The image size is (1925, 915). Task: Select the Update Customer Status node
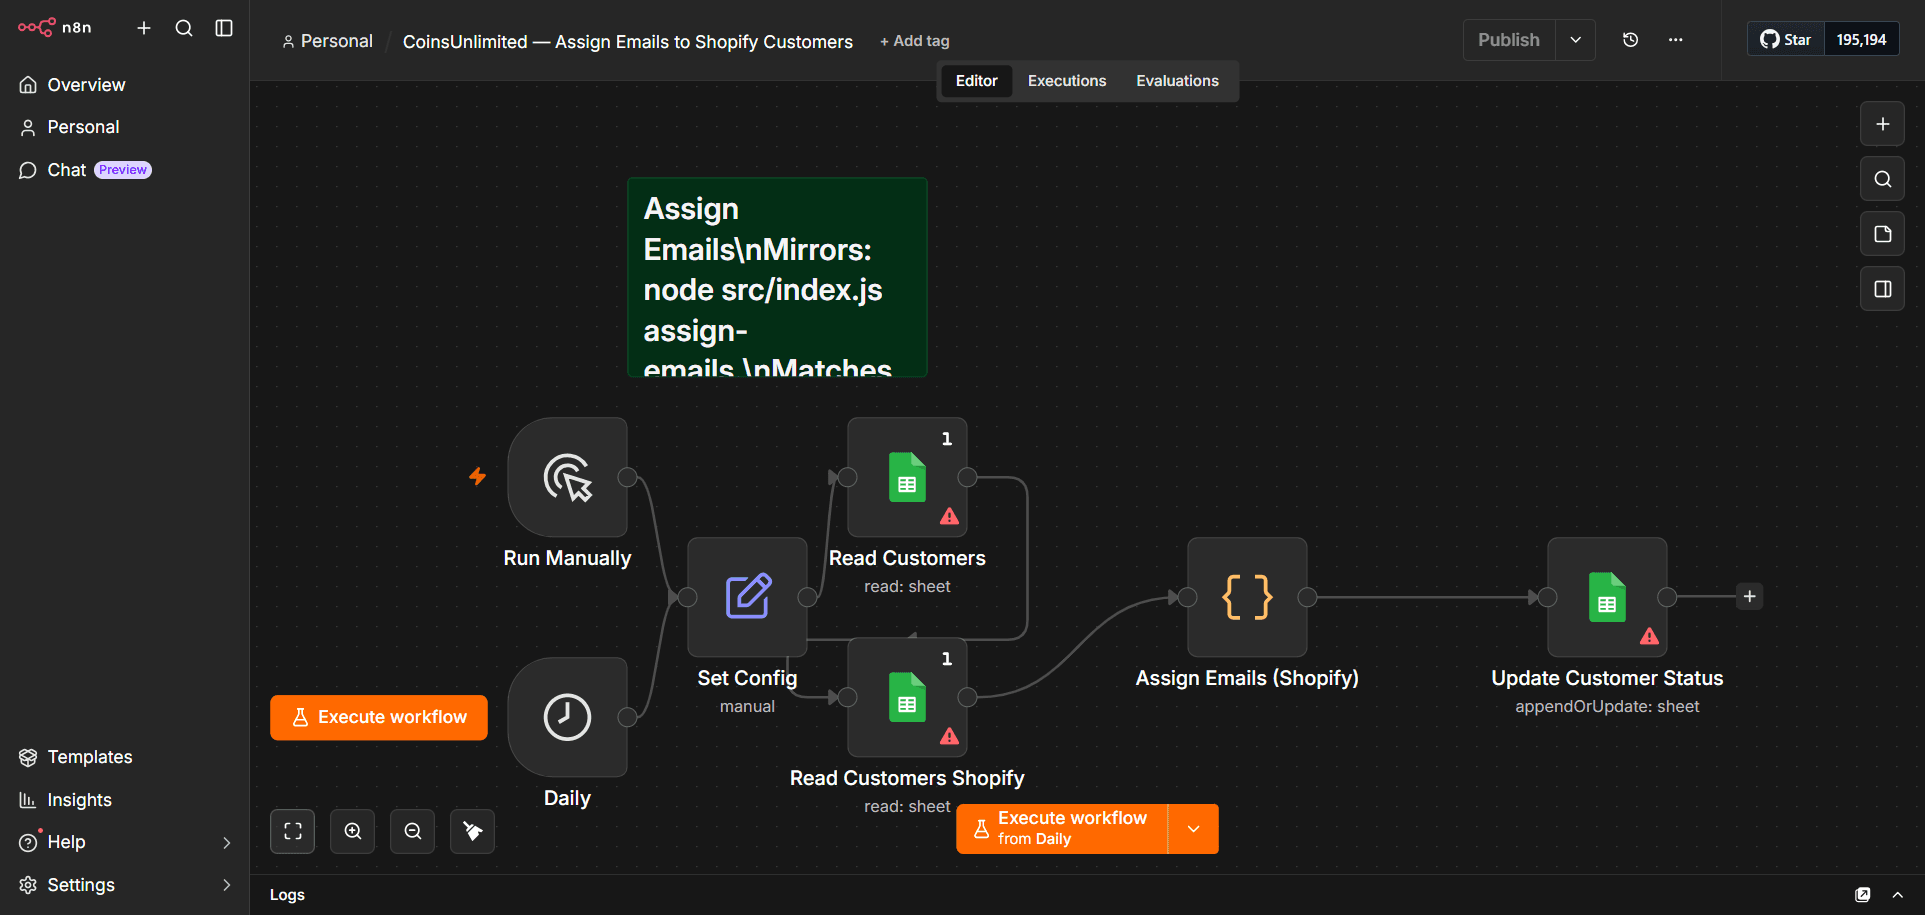click(1607, 597)
